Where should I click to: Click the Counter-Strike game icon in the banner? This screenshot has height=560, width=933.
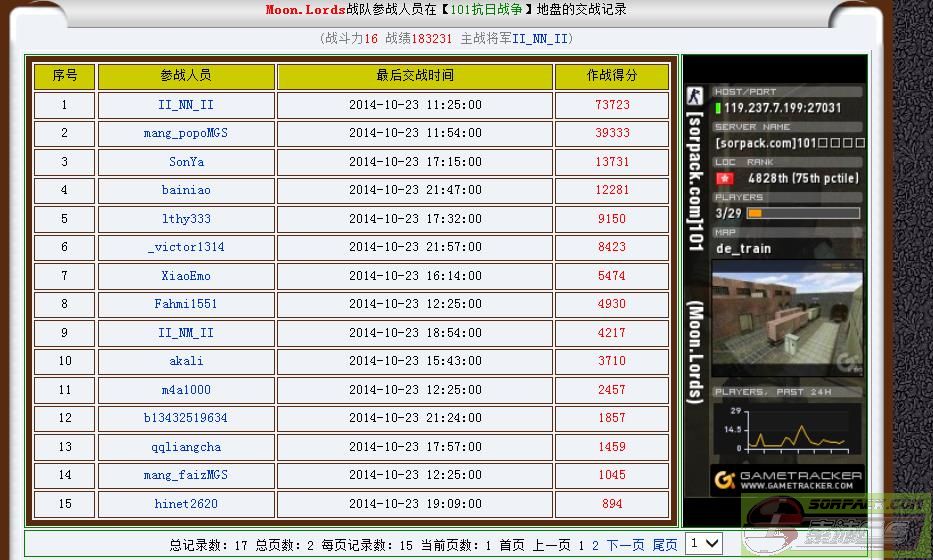695,98
